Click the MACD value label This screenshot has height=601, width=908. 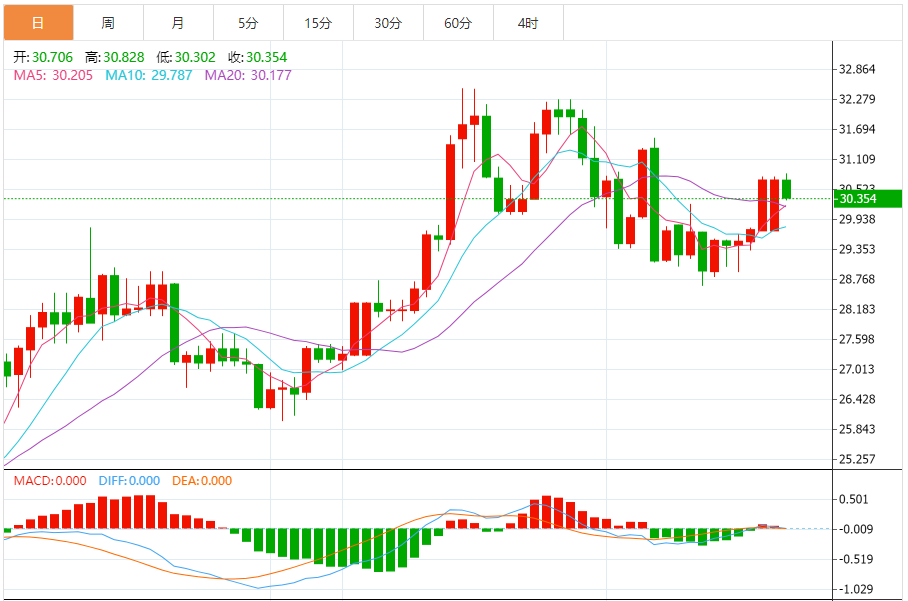click(x=50, y=481)
